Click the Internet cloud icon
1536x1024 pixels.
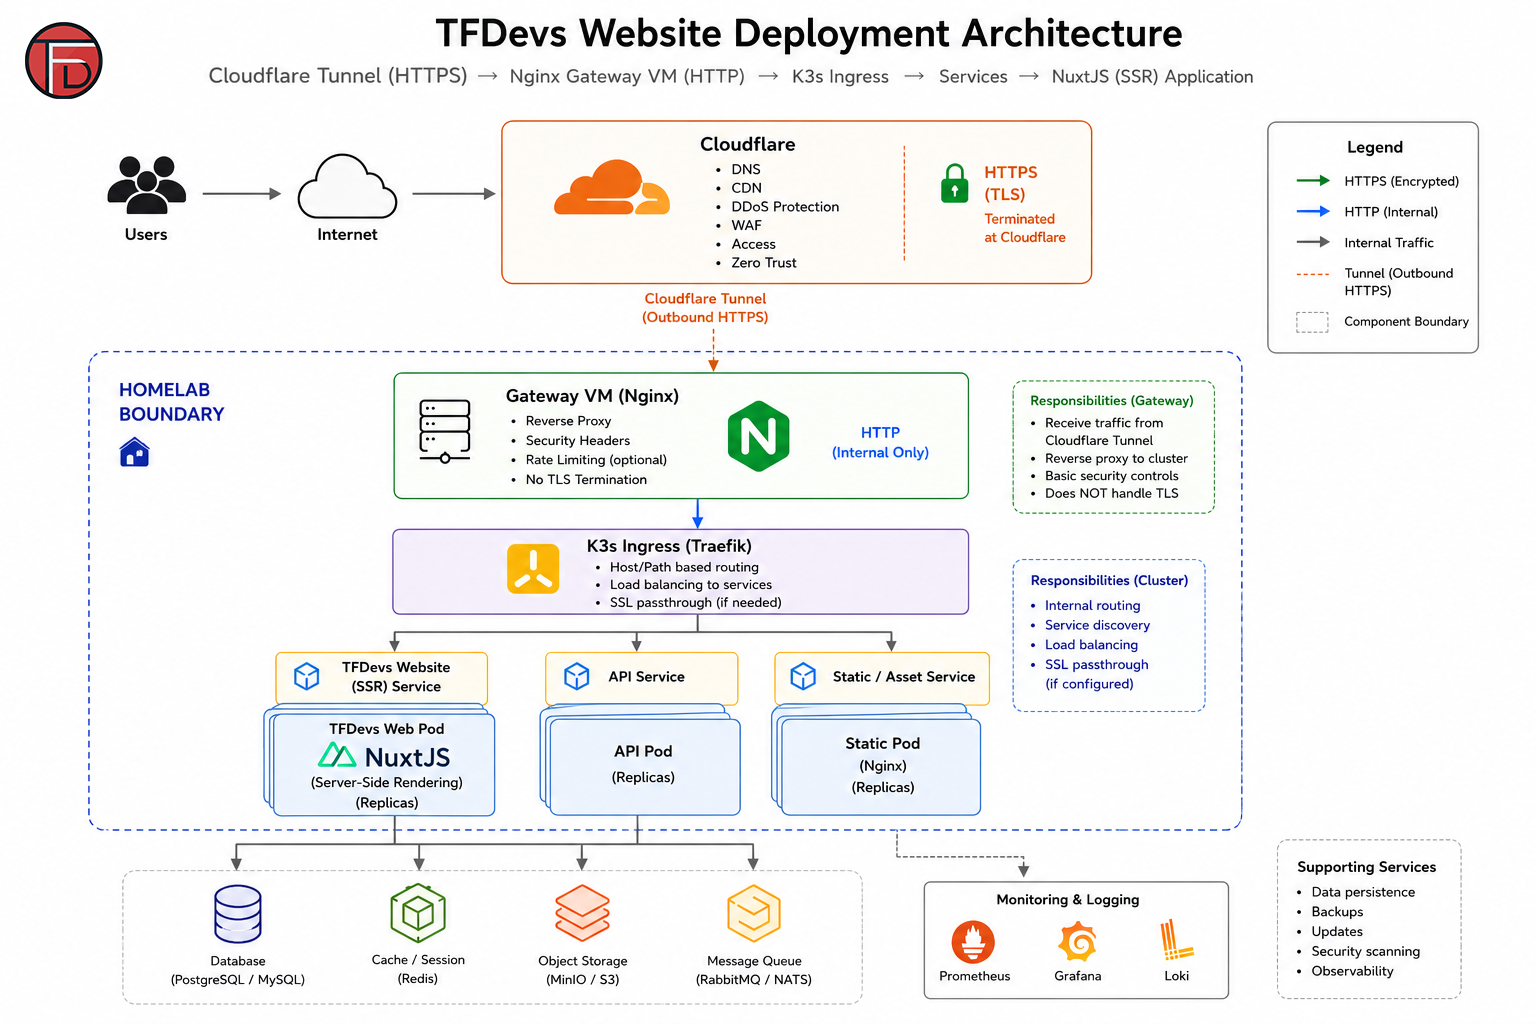pyautogui.click(x=347, y=187)
